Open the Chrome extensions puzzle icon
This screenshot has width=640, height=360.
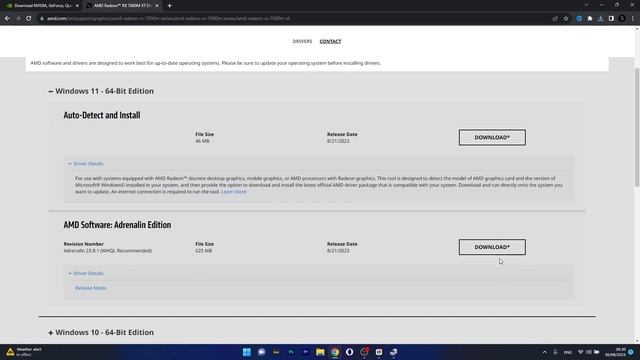click(x=590, y=18)
